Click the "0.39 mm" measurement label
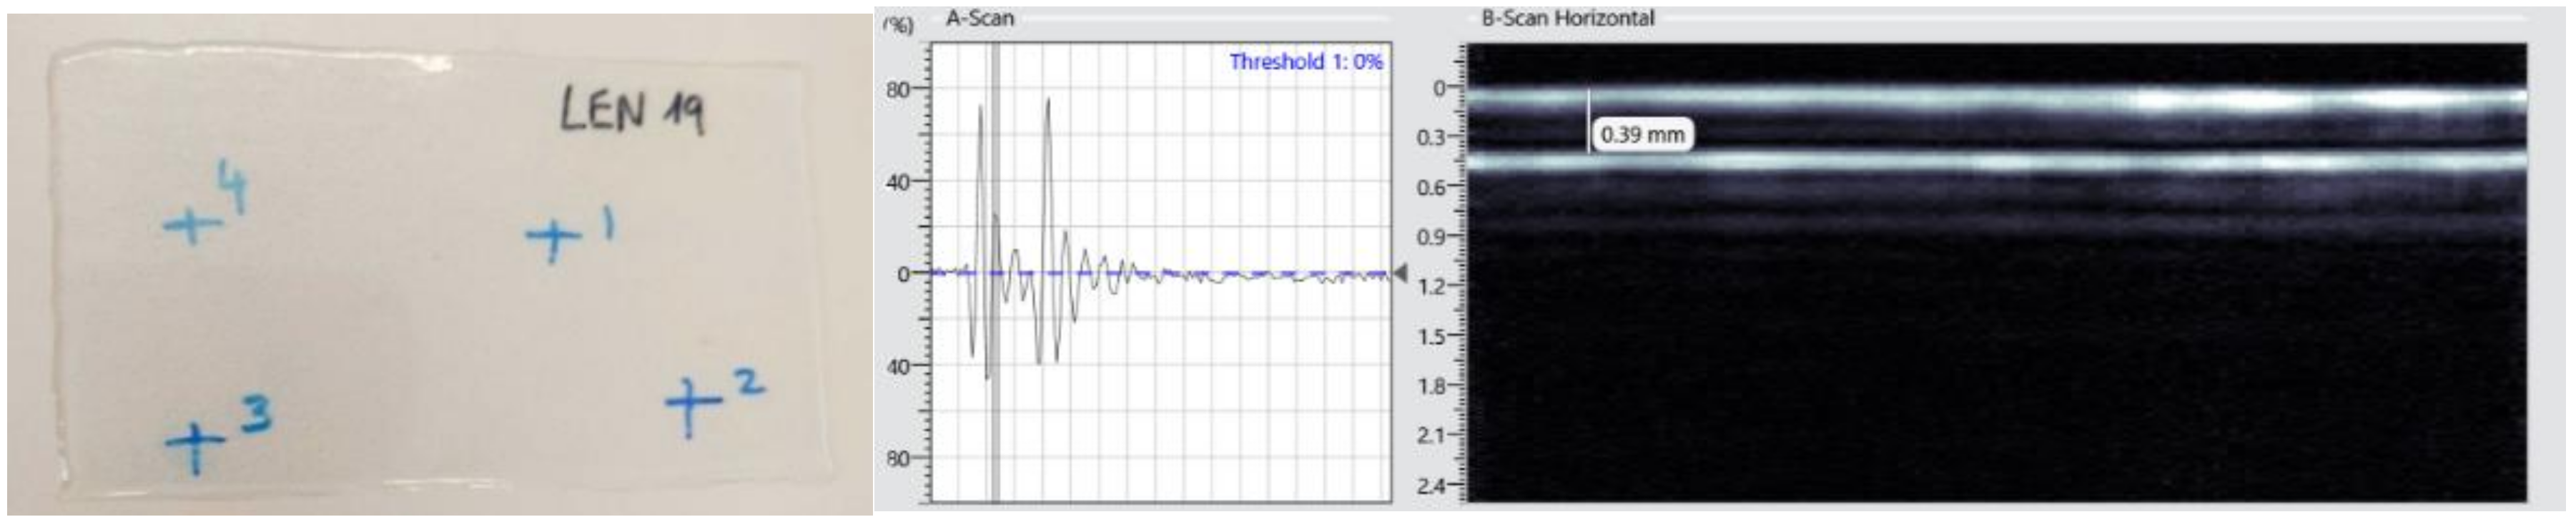 (x=1642, y=134)
